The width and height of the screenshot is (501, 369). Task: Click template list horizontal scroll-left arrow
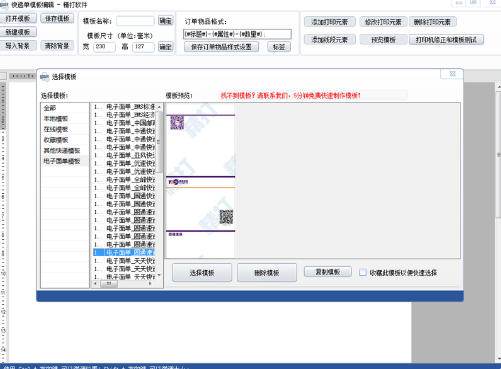pyautogui.click(x=96, y=283)
